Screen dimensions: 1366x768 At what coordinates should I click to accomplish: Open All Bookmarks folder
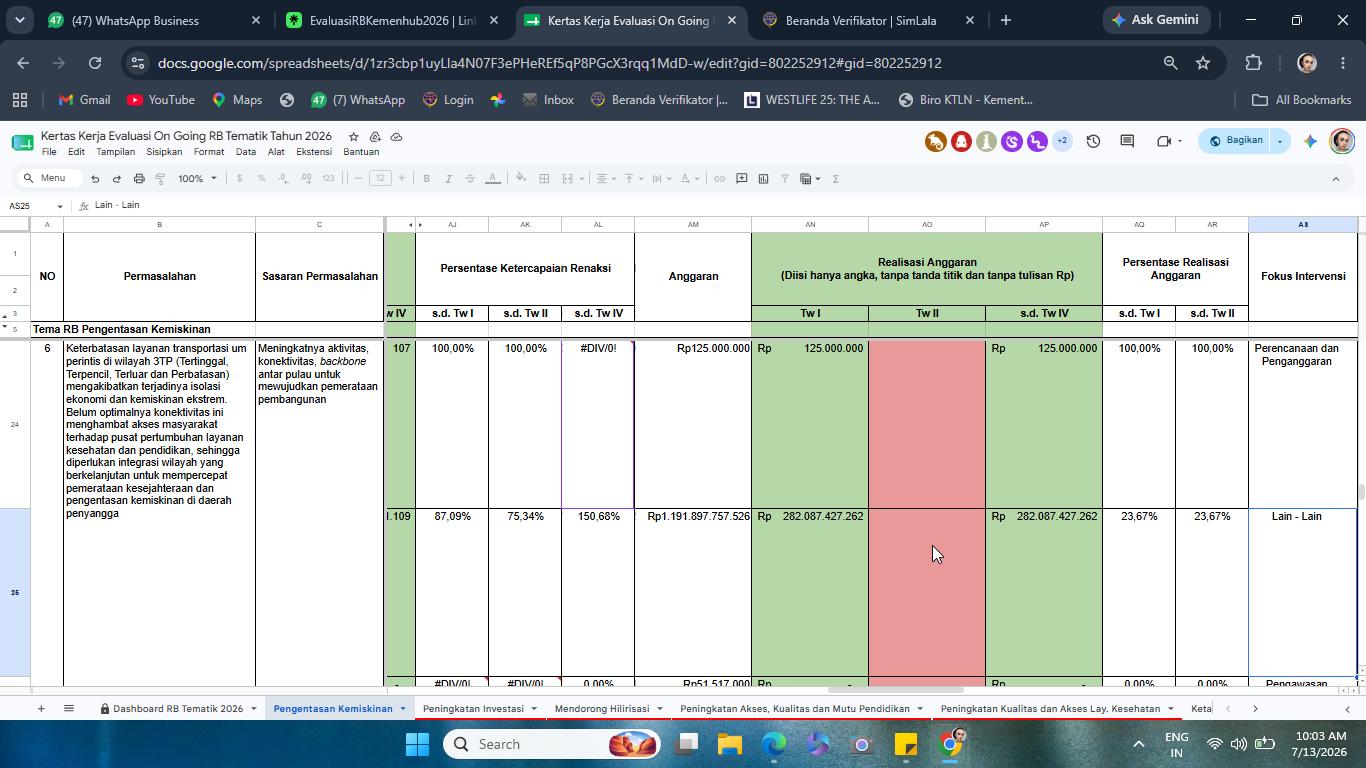point(1301,100)
